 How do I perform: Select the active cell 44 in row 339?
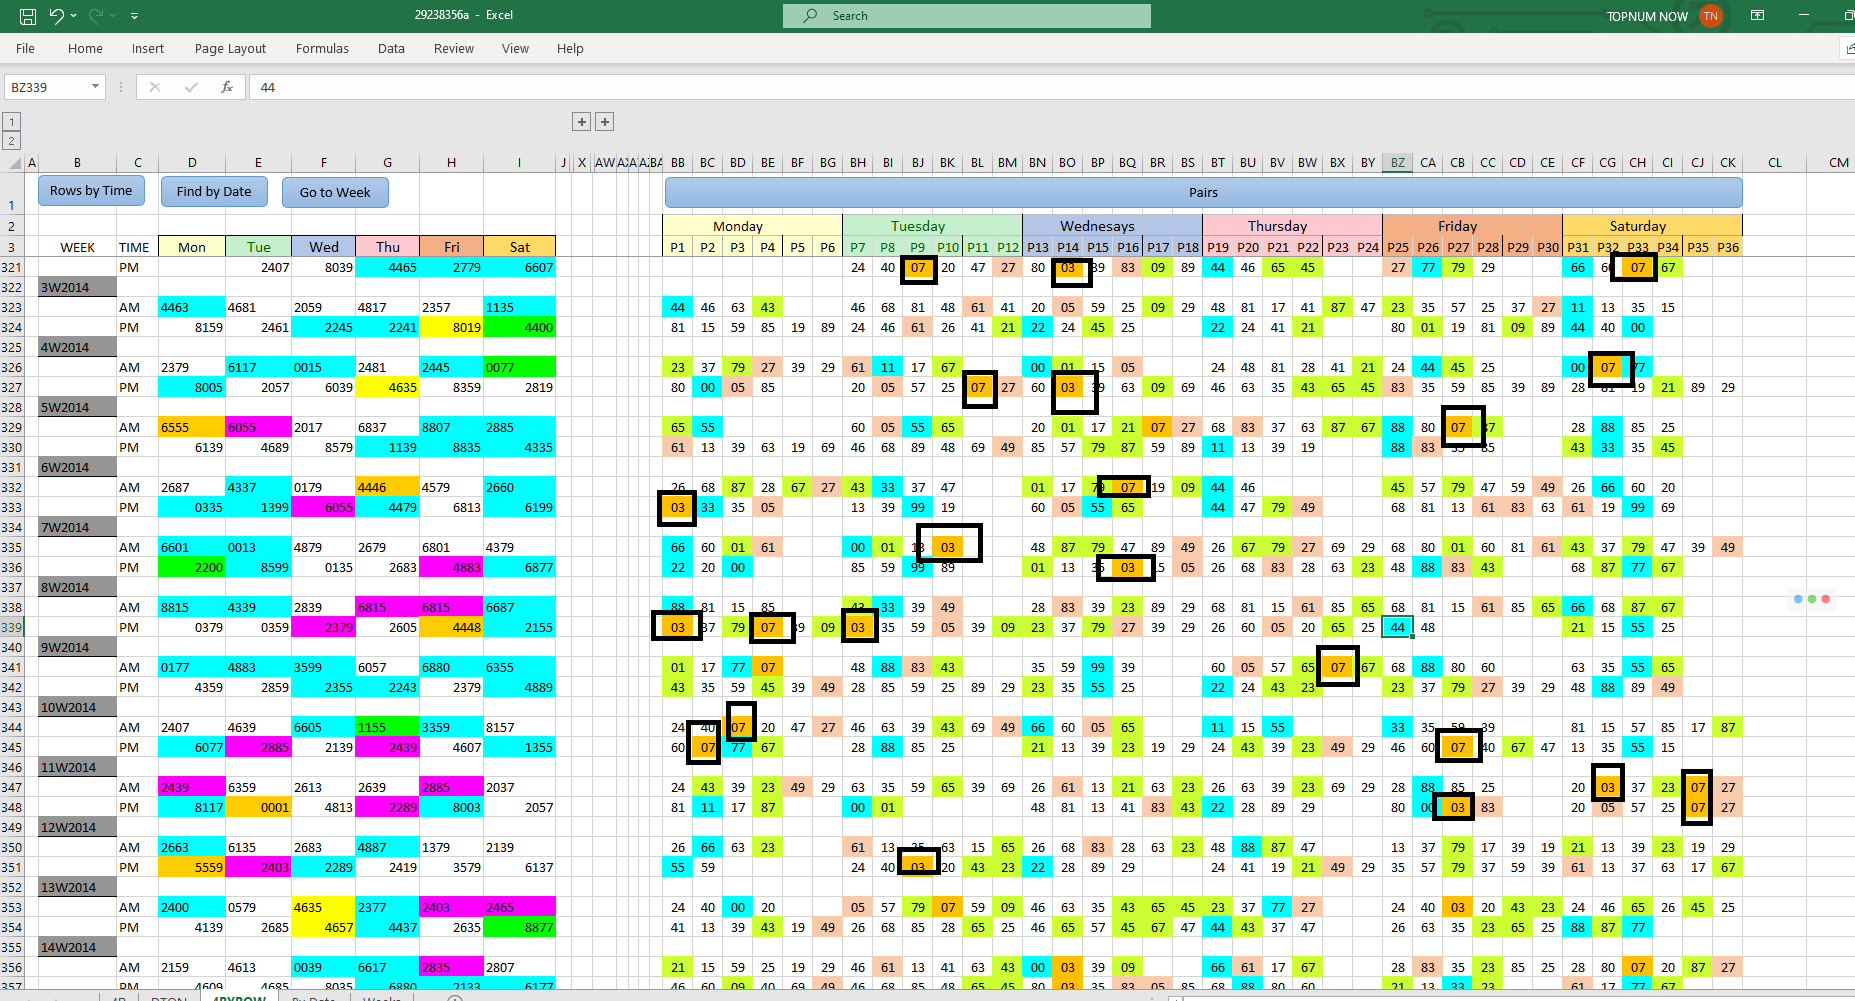click(1397, 628)
